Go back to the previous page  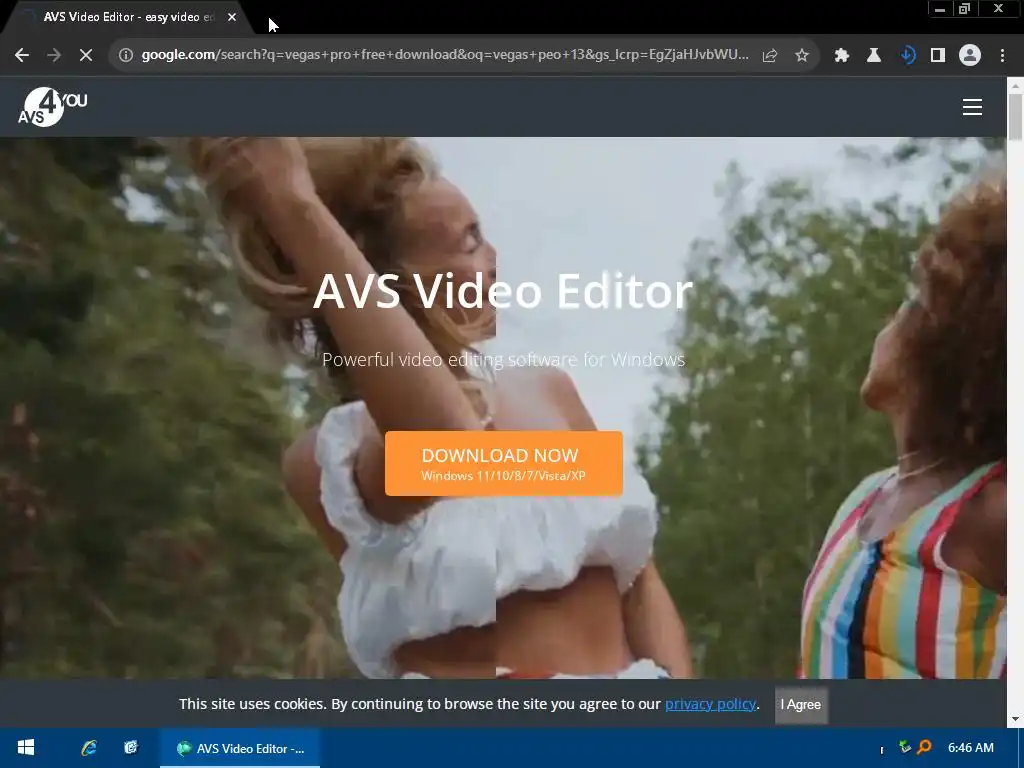[x=22, y=56]
